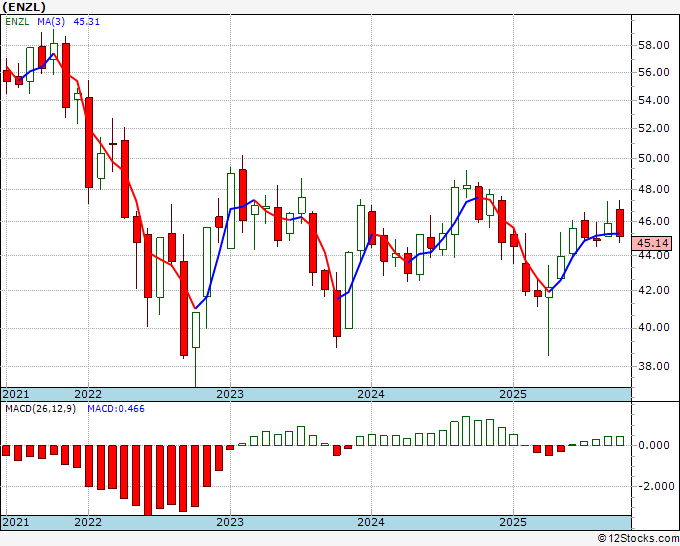Click the 38.00 price axis label
This screenshot has height=546, width=680.
click(654, 366)
